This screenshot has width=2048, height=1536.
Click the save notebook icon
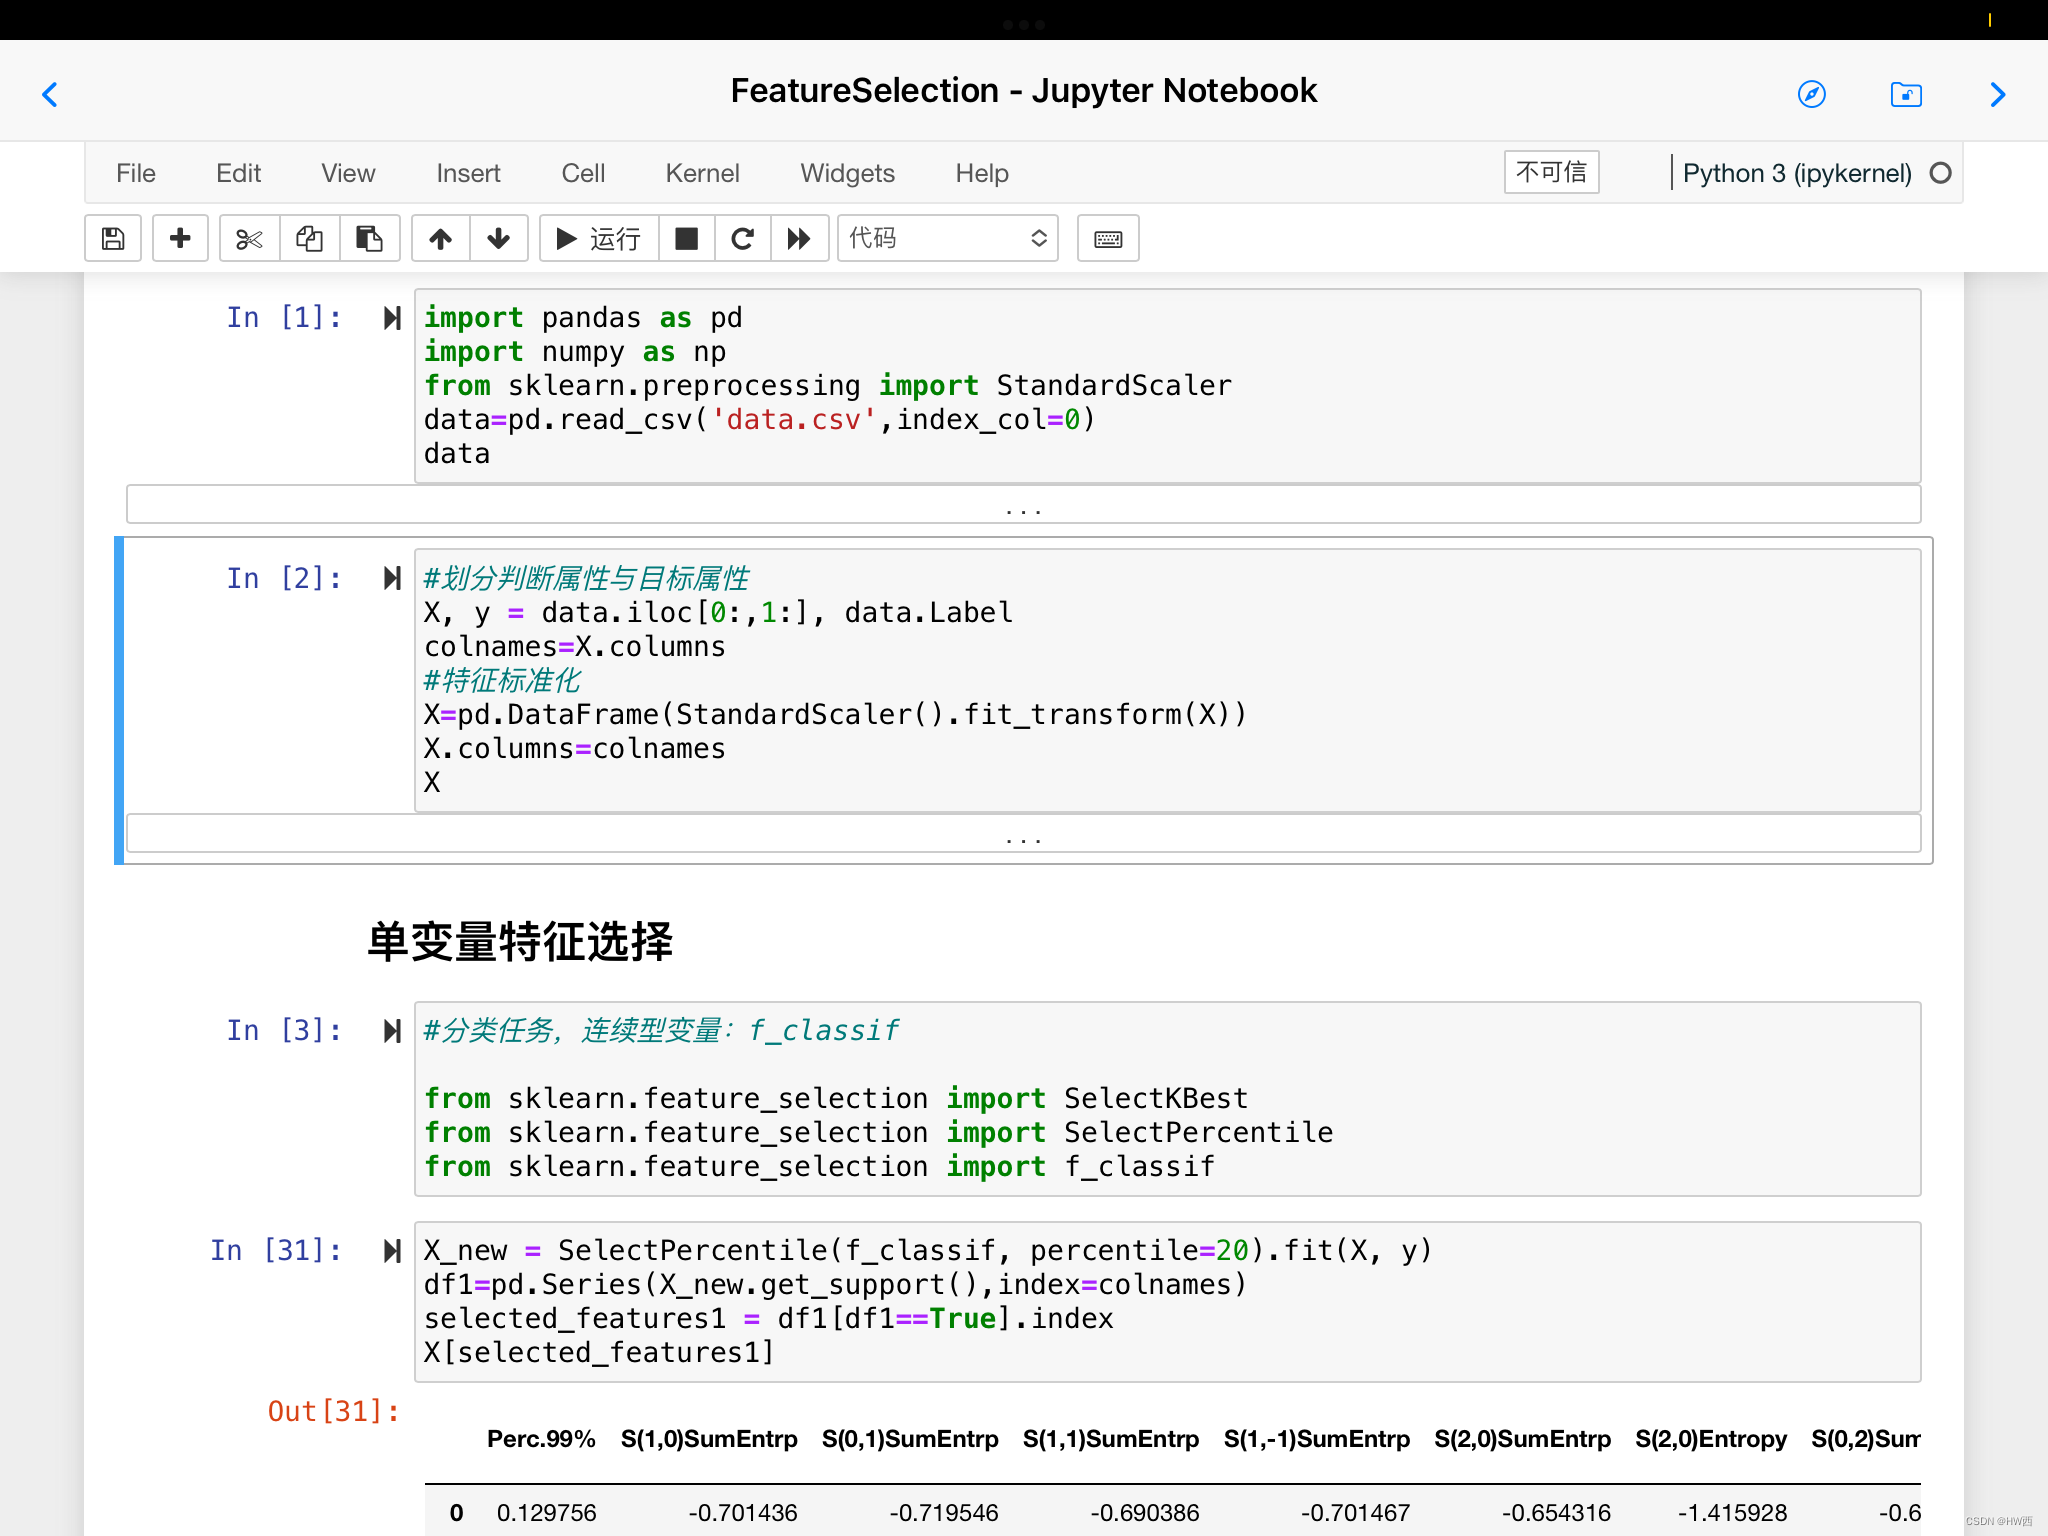pos(113,239)
